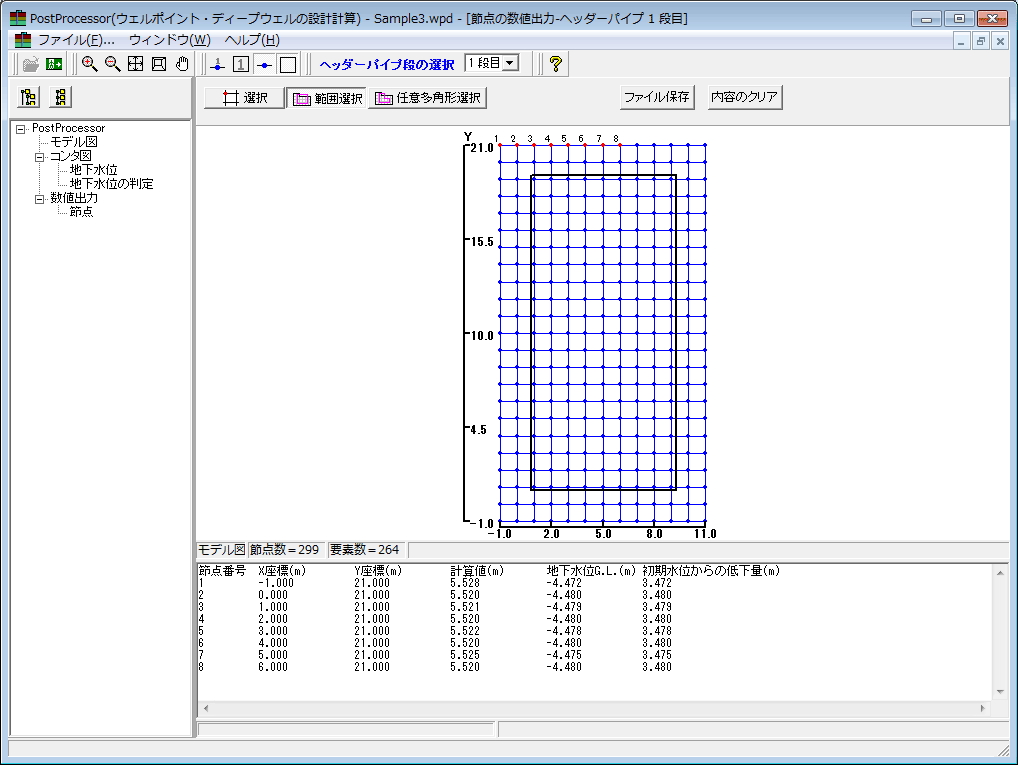Click the 内容のクリア button
Screen dimensions: 1018x765
[744, 98]
